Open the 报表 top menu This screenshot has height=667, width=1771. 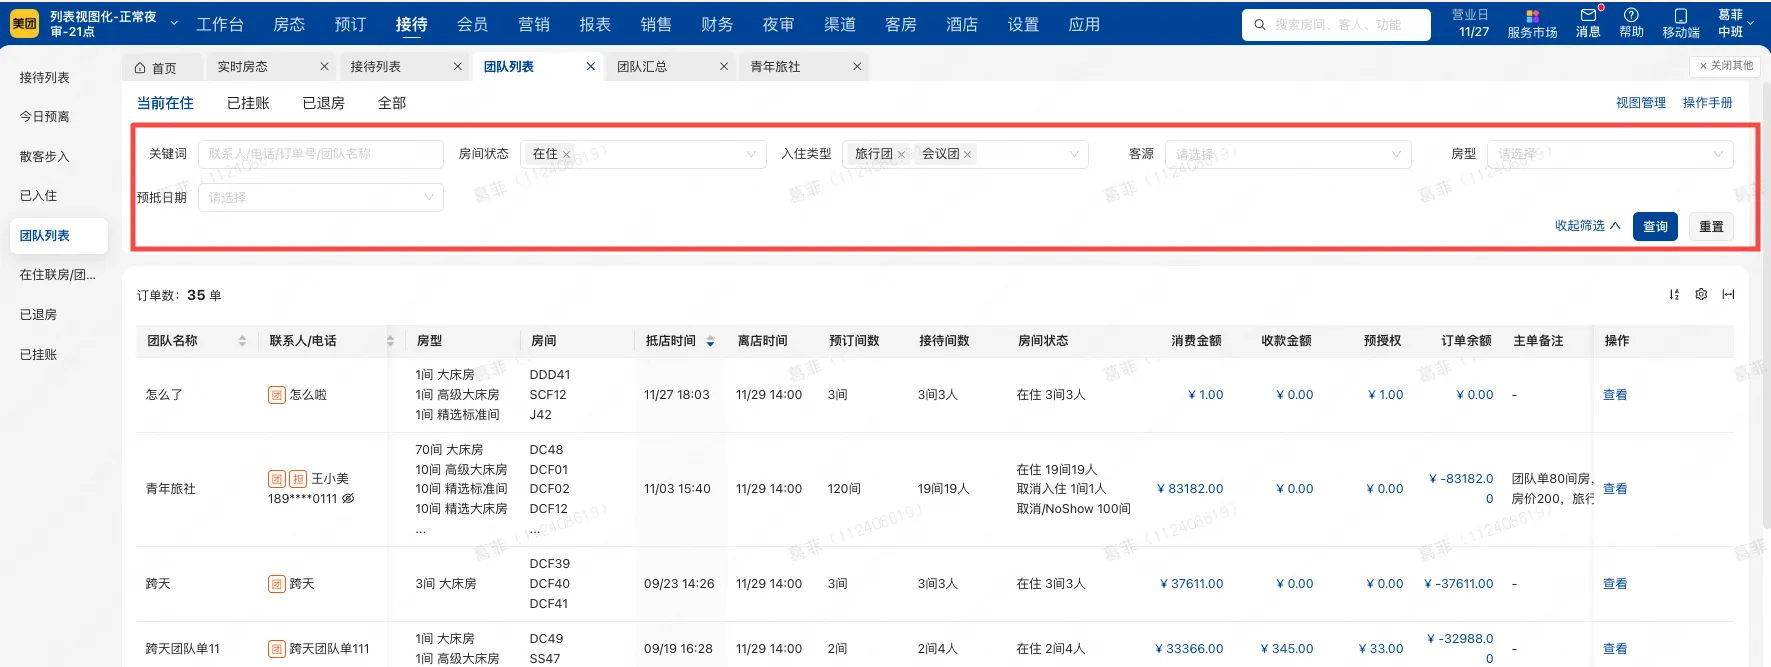[x=595, y=24]
